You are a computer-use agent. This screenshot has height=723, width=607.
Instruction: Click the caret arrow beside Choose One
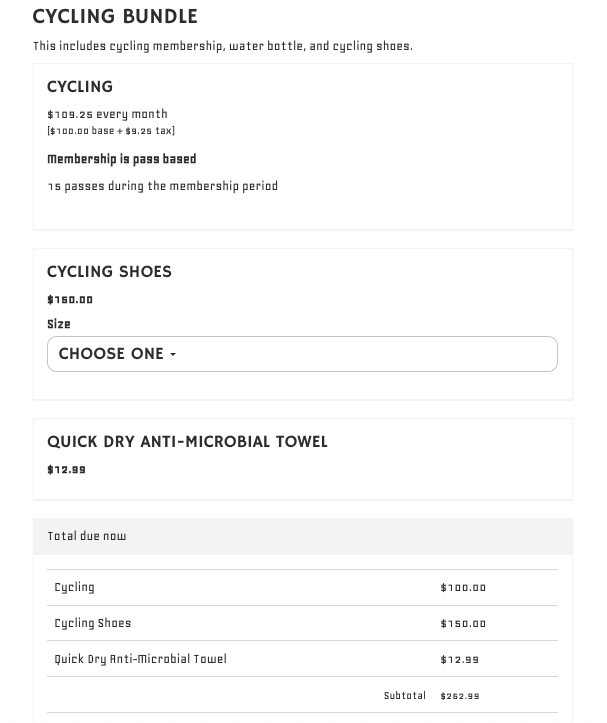tap(173, 355)
